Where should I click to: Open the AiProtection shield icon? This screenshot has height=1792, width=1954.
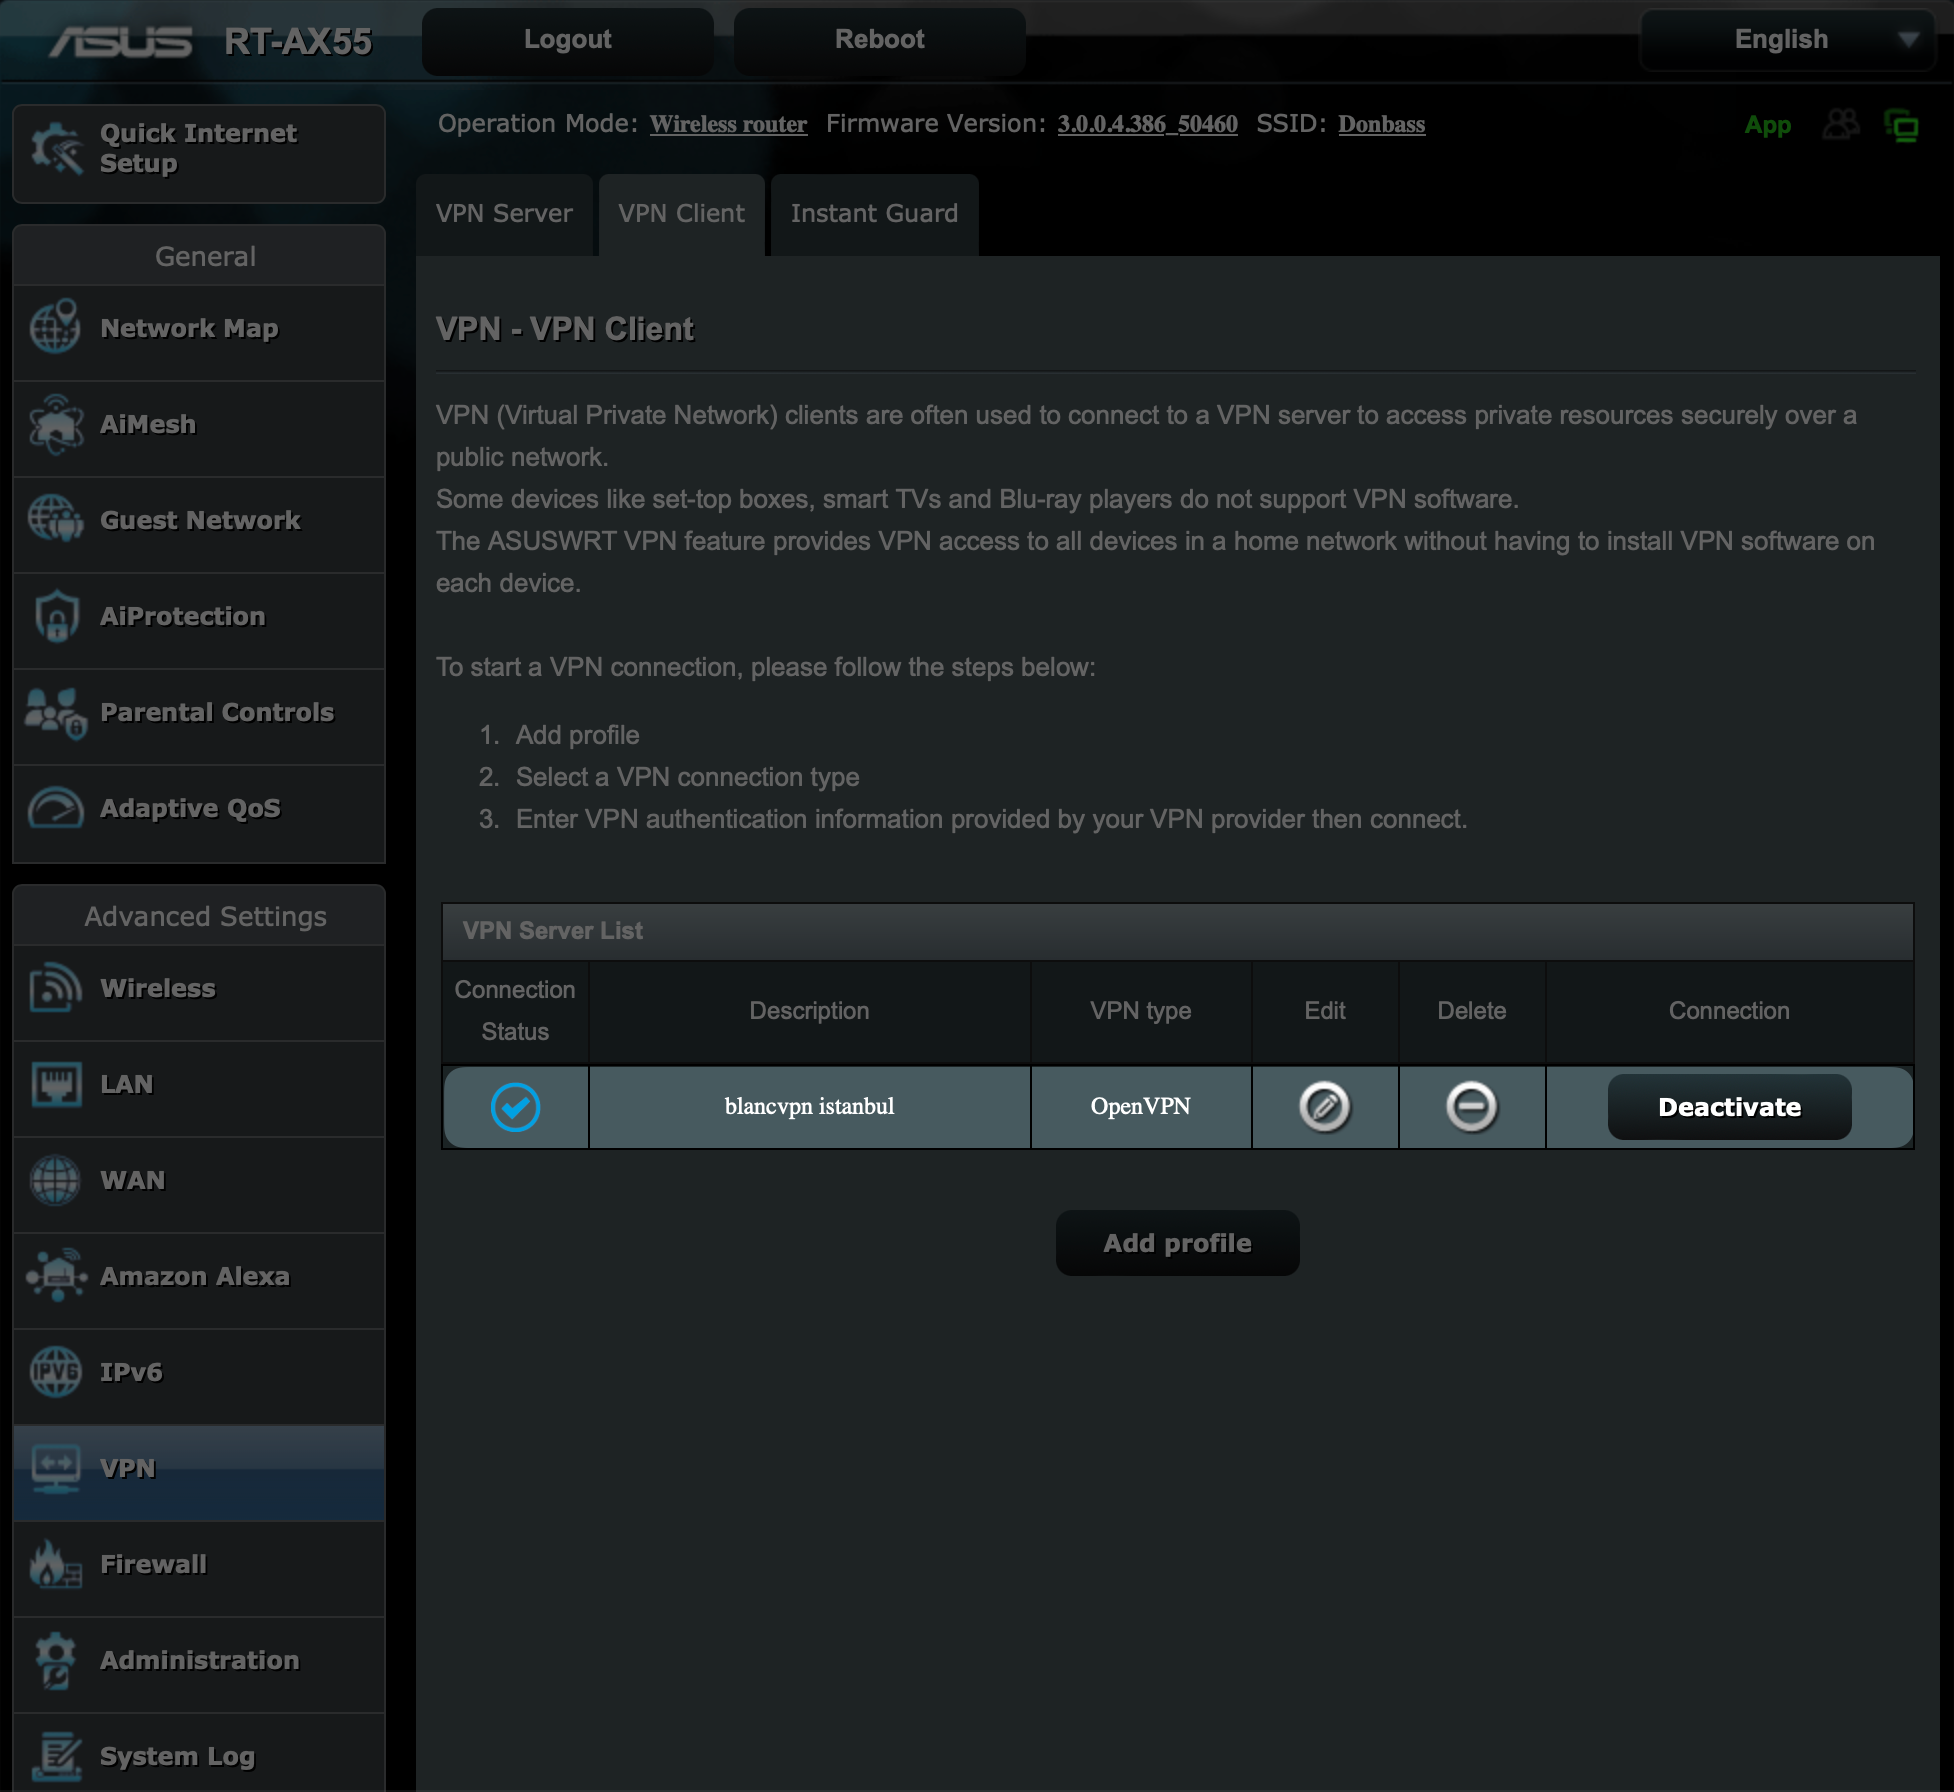point(55,616)
